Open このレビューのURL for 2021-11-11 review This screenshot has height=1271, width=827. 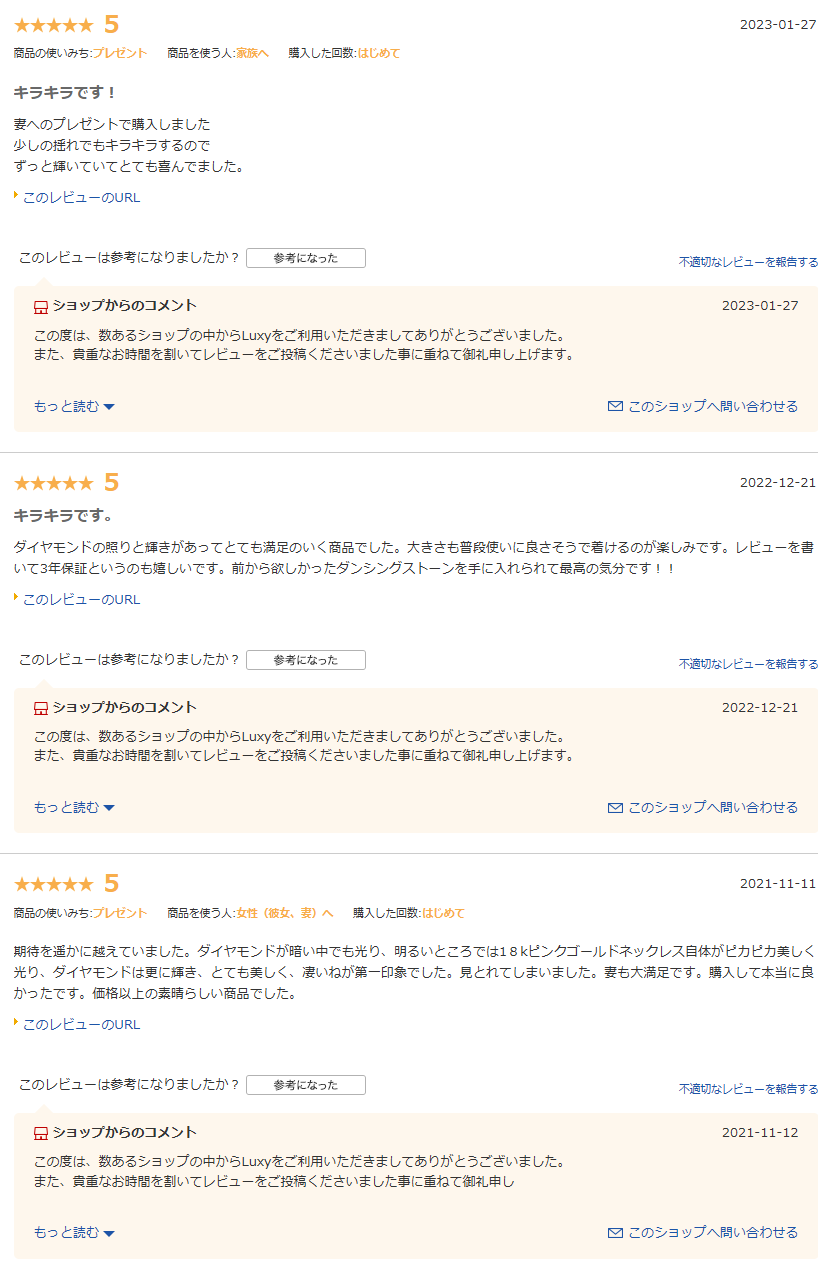coord(81,1024)
